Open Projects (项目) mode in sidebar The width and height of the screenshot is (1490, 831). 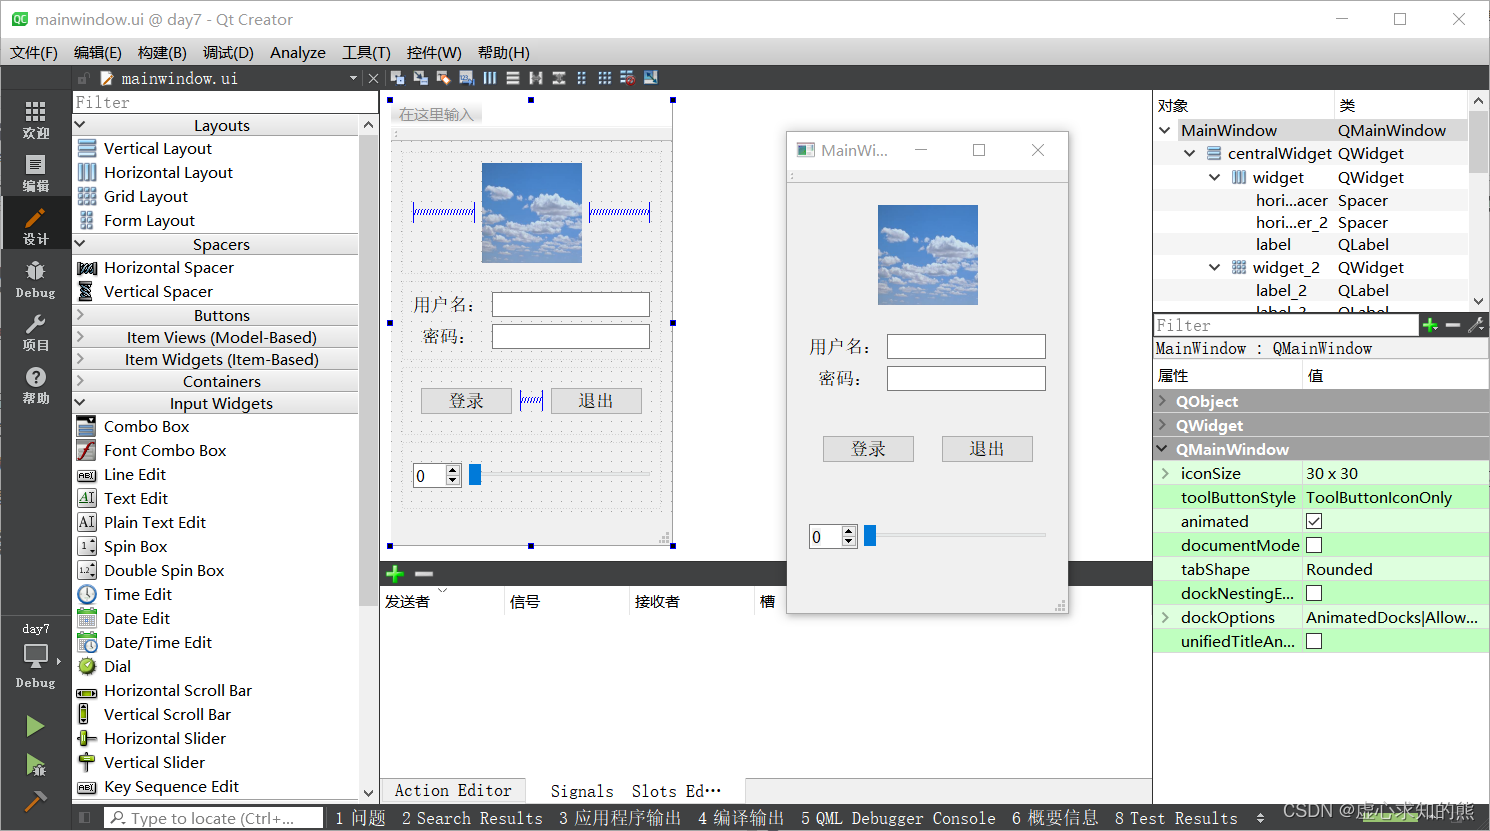36,332
